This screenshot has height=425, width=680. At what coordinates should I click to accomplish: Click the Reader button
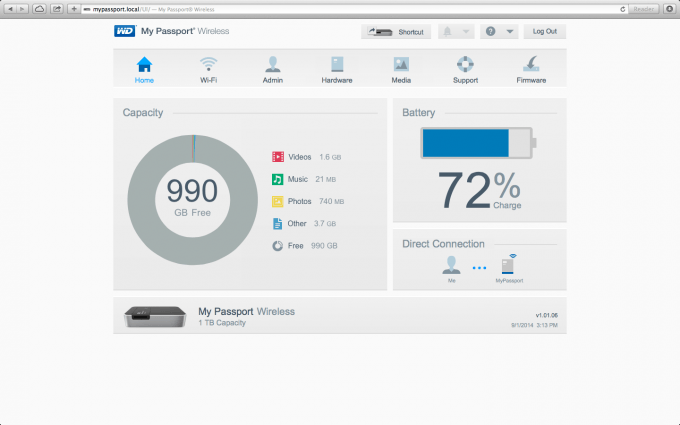pos(644,9)
